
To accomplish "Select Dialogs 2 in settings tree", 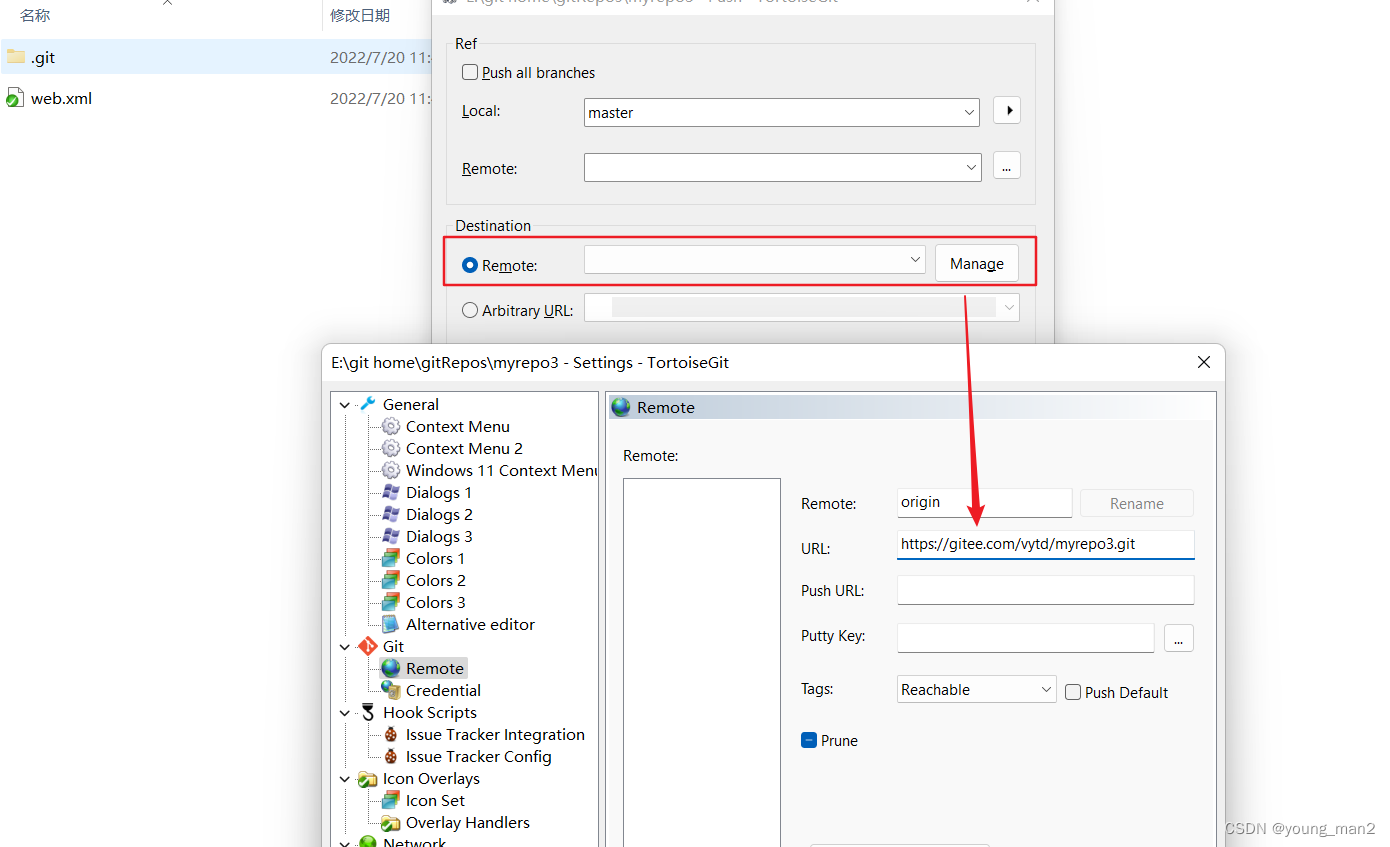I will click(x=439, y=514).
